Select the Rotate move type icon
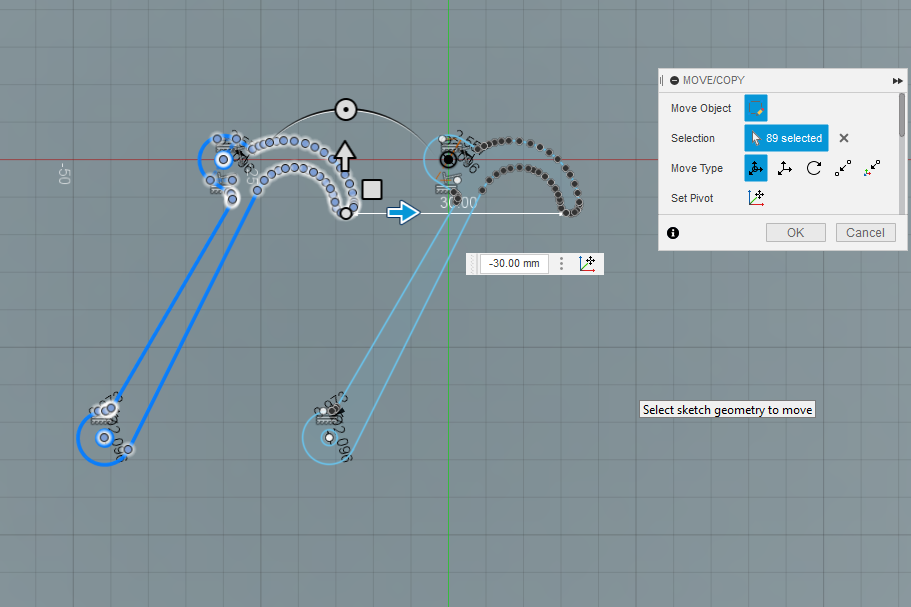Screen dimensions: 911x607 point(814,168)
